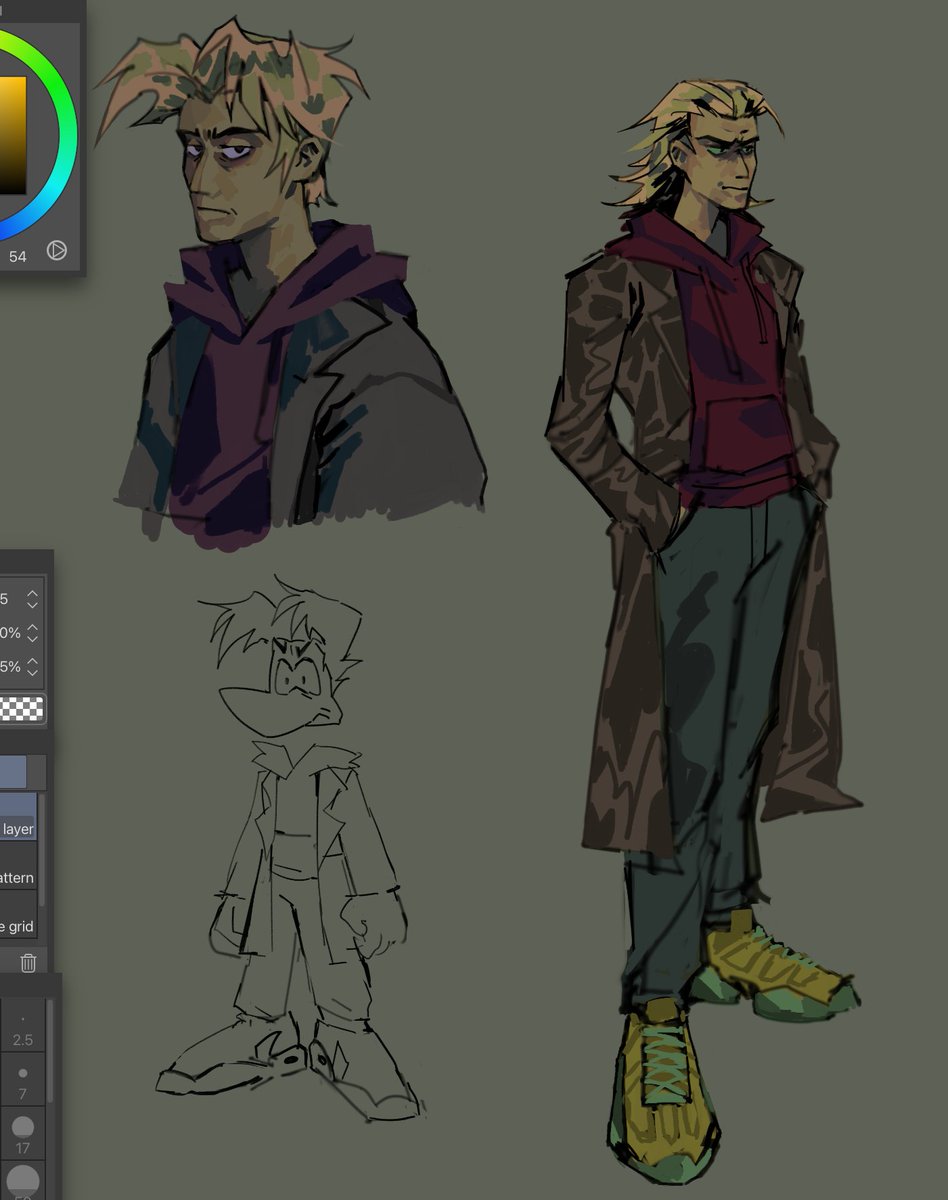Click the brush size panel scrollbar
Viewport: 948px width, 1200px height.
pos(51,1050)
